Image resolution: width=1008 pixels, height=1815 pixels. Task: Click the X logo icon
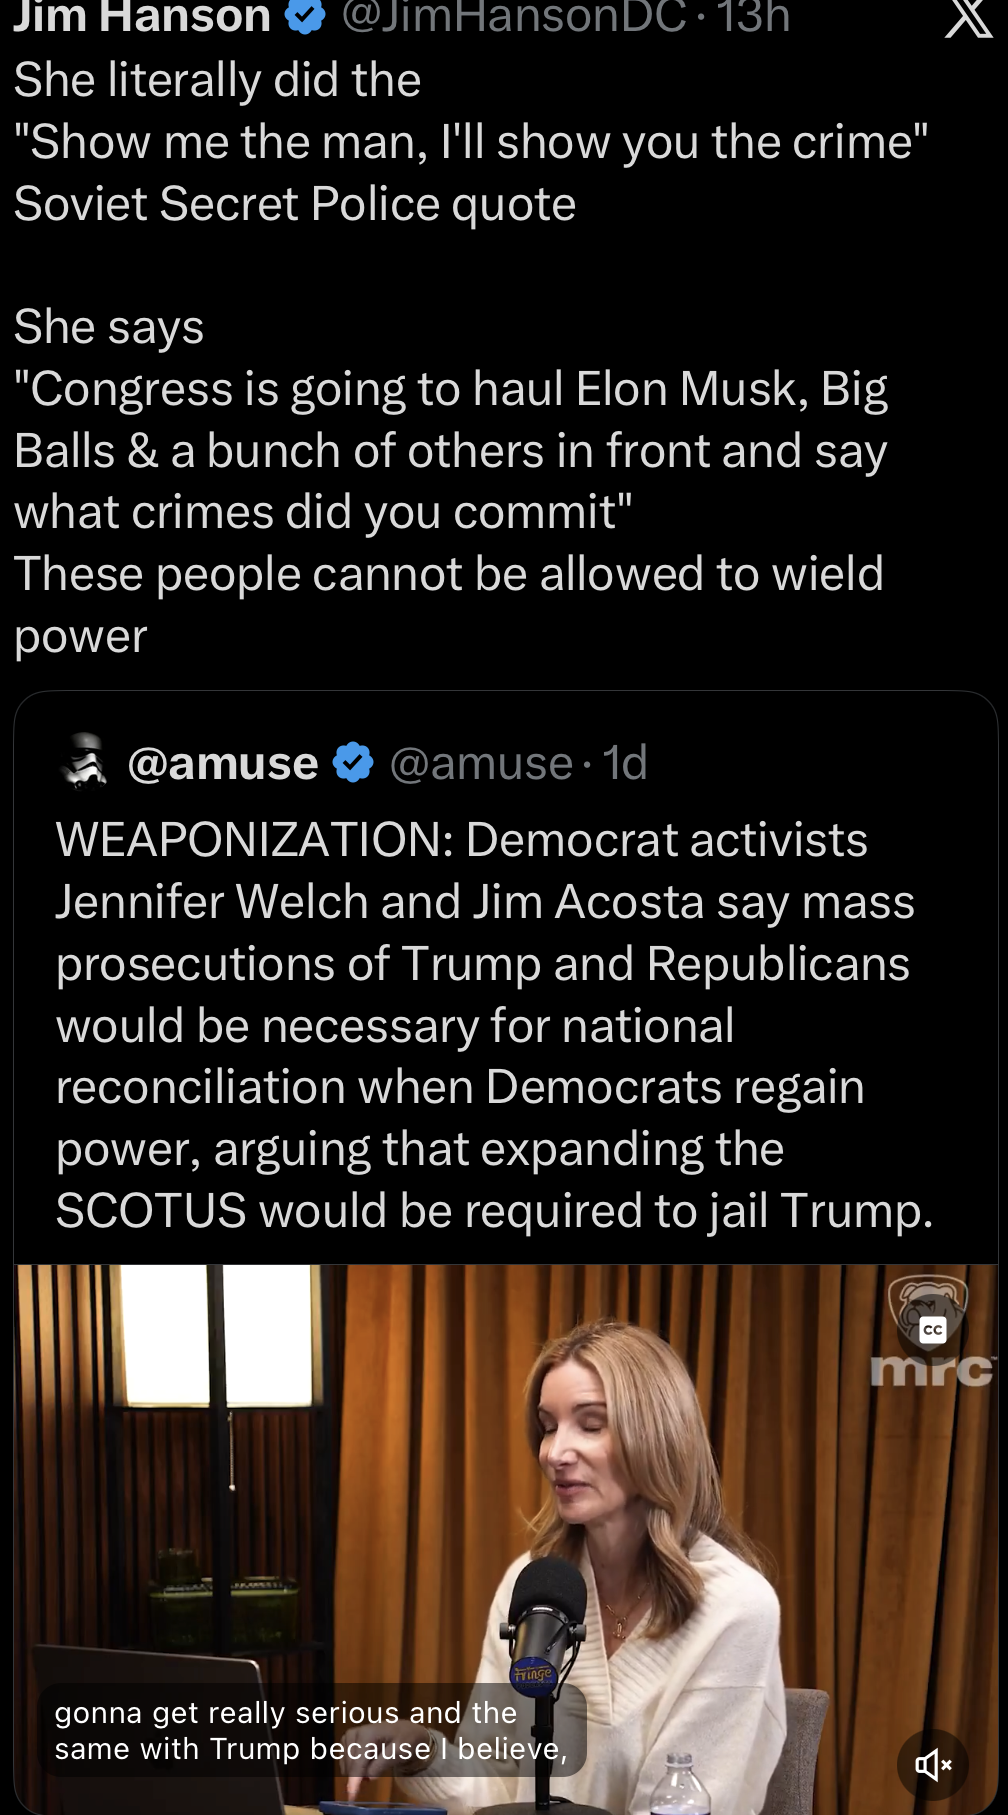[968, 17]
